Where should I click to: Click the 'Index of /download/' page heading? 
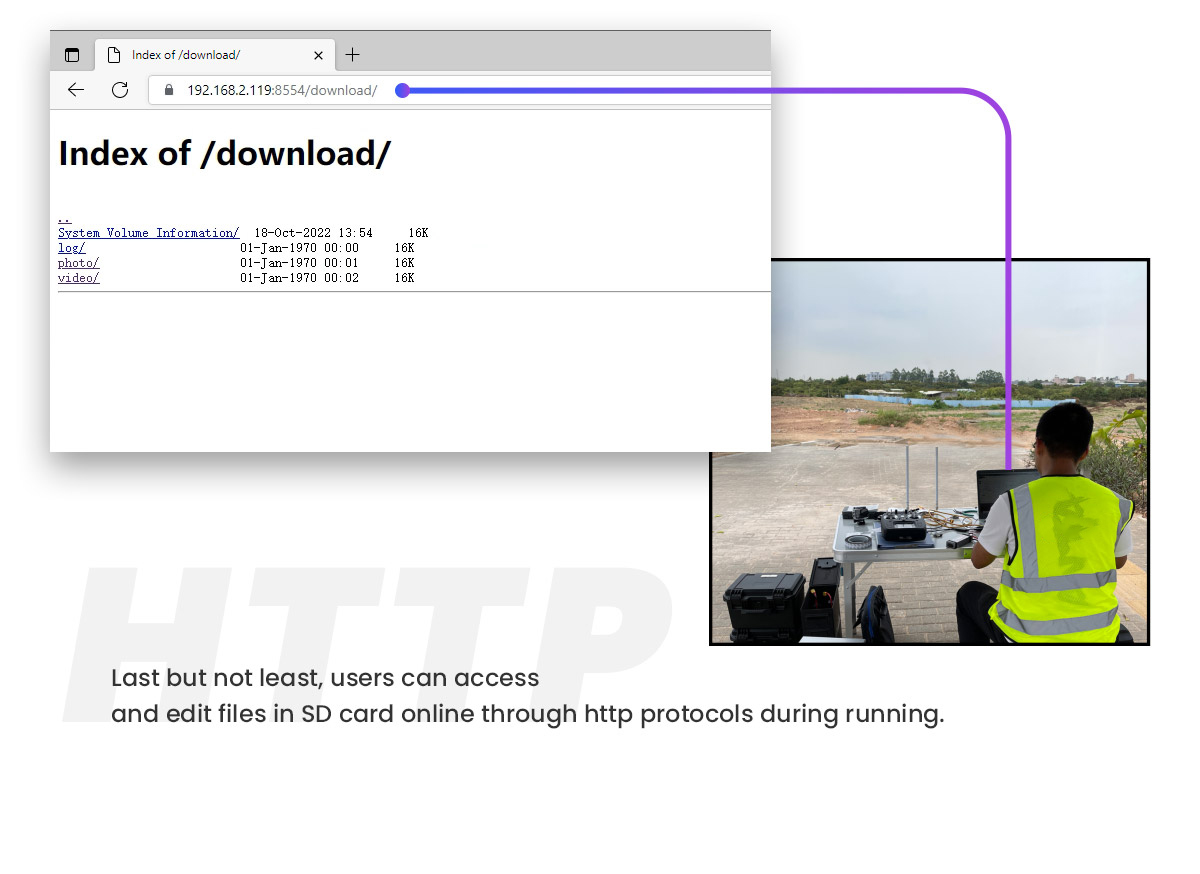point(224,154)
